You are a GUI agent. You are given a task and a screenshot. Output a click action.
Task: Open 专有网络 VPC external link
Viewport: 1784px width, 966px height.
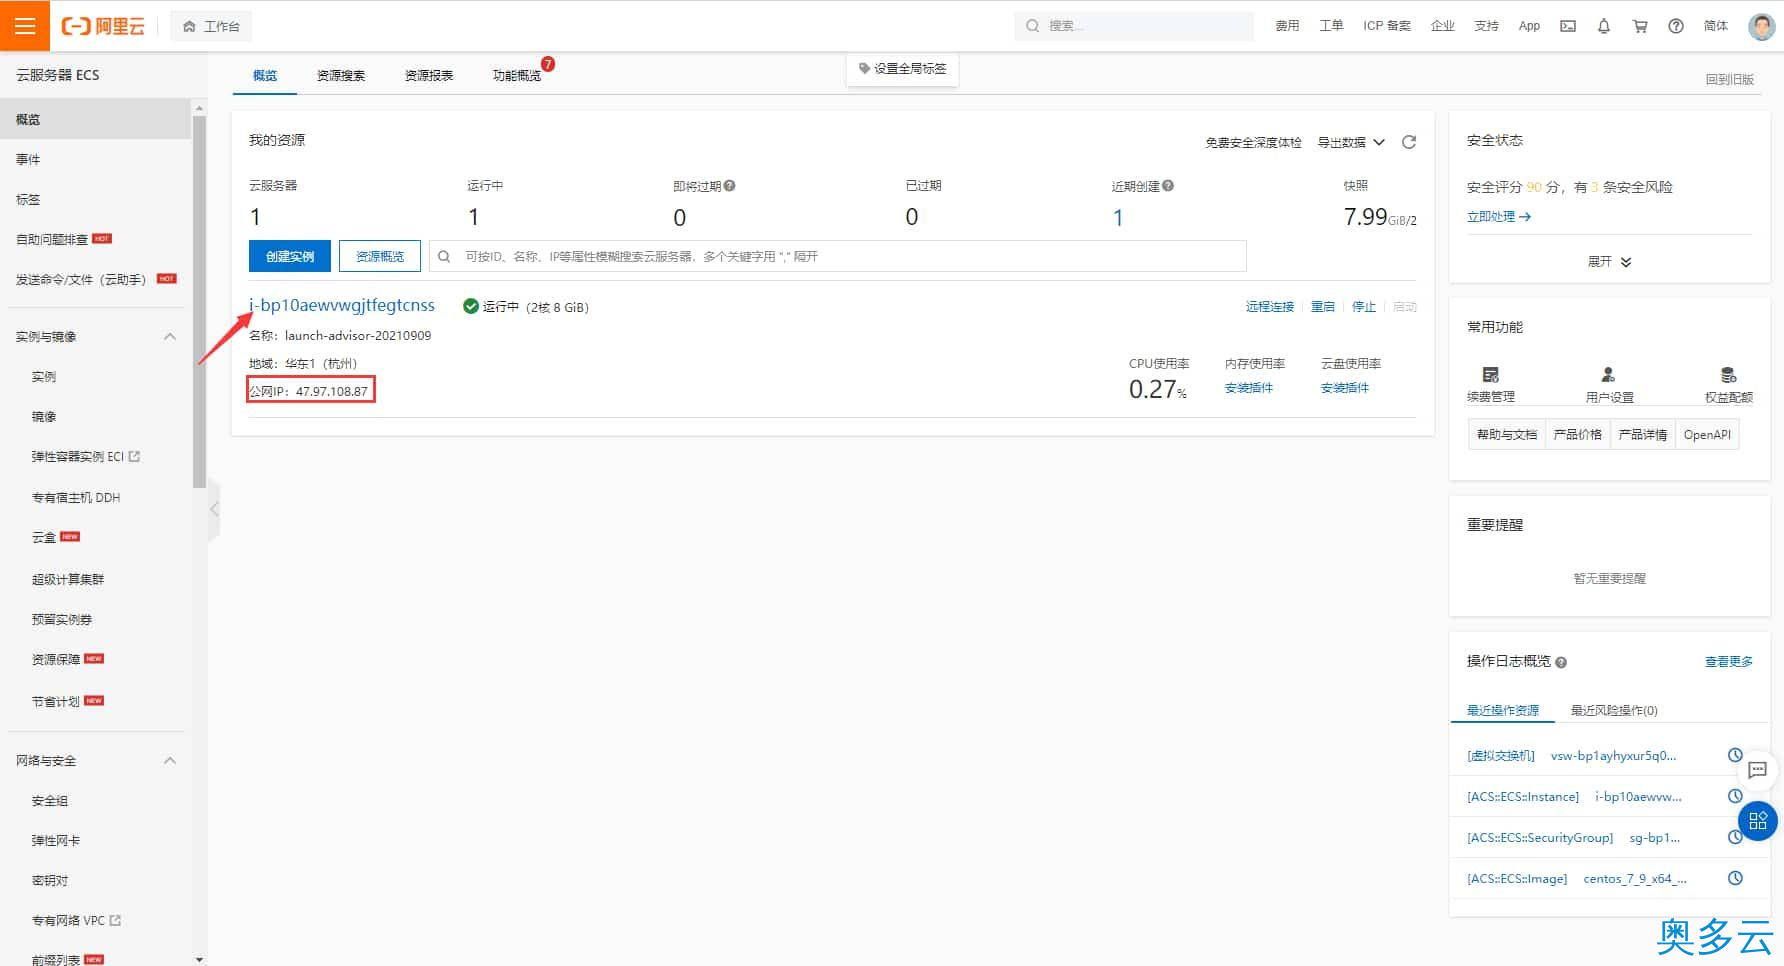(76, 921)
